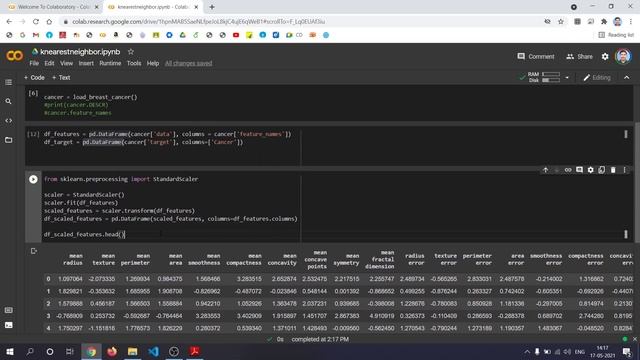Open the Windows Start menu
Screen dimensions: 640x360
pyautogui.click(x=10, y=351)
